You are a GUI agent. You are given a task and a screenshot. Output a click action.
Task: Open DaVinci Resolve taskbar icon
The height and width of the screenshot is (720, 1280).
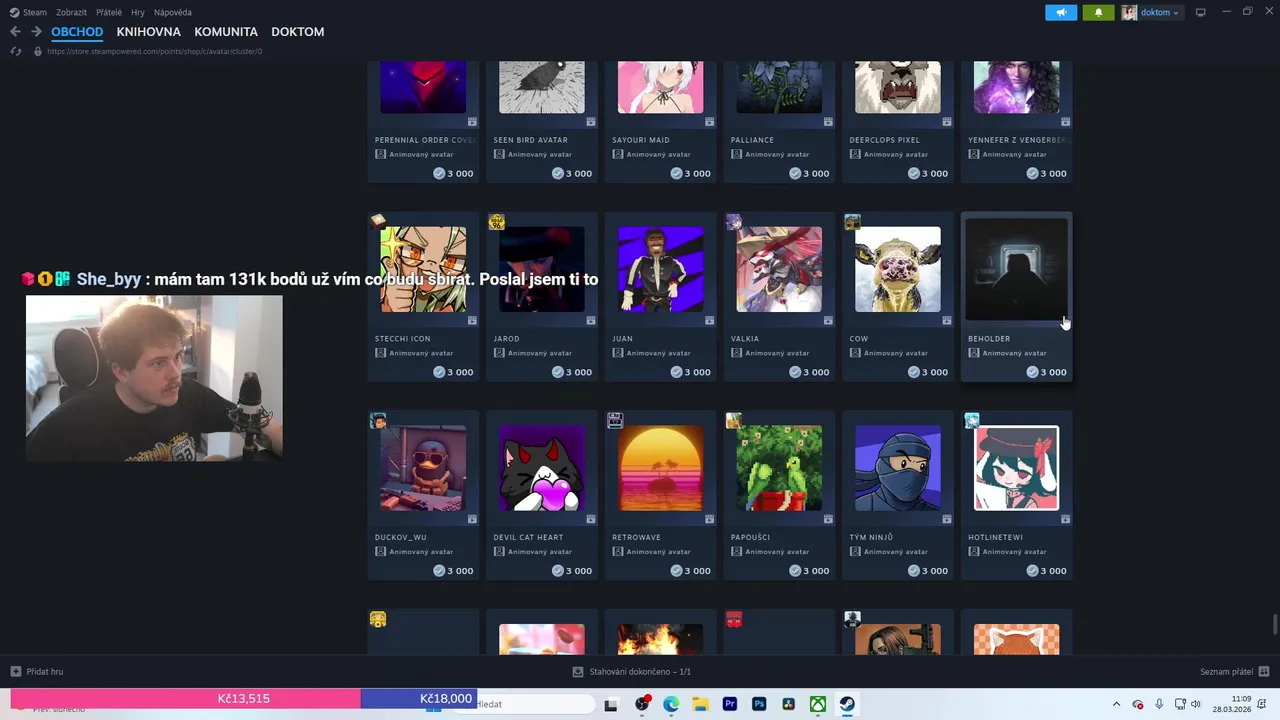789,704
